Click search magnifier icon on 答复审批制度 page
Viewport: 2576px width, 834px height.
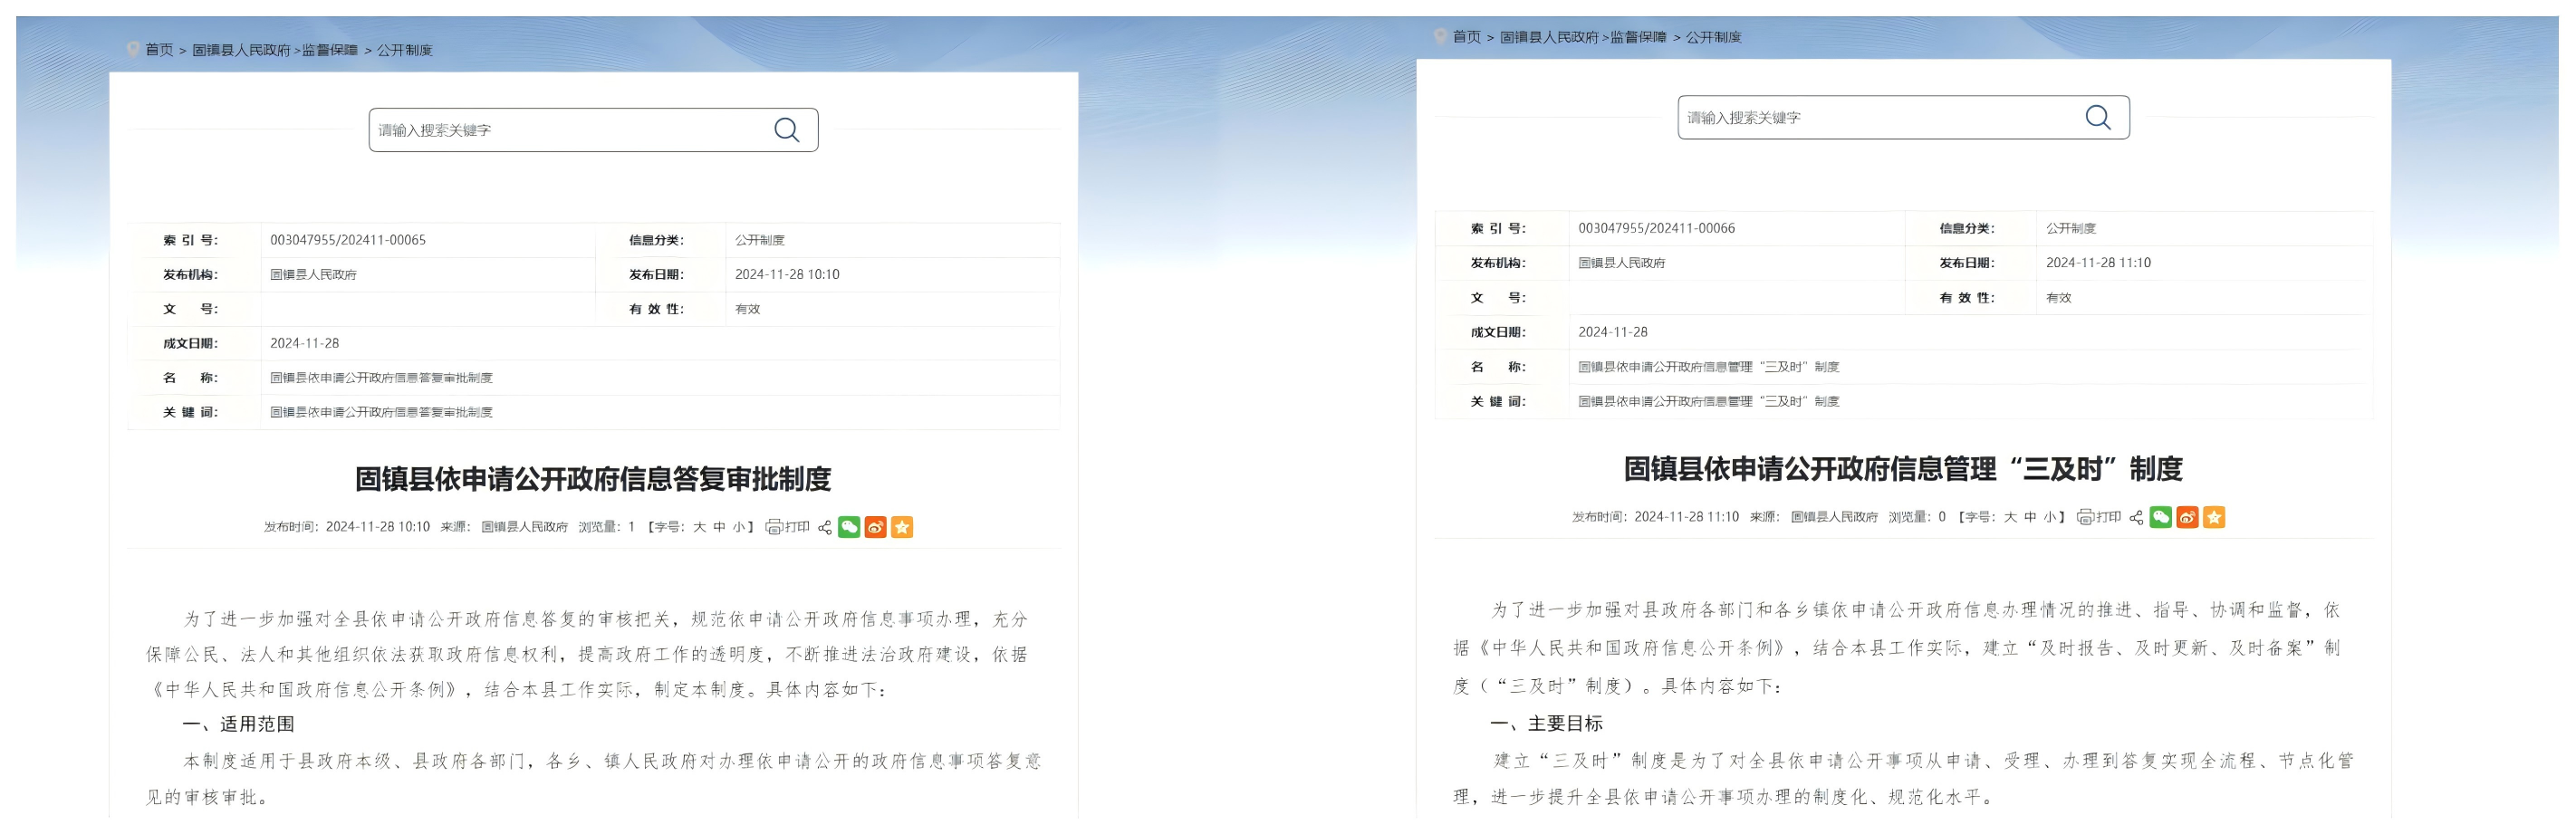(x=786, y=130)
